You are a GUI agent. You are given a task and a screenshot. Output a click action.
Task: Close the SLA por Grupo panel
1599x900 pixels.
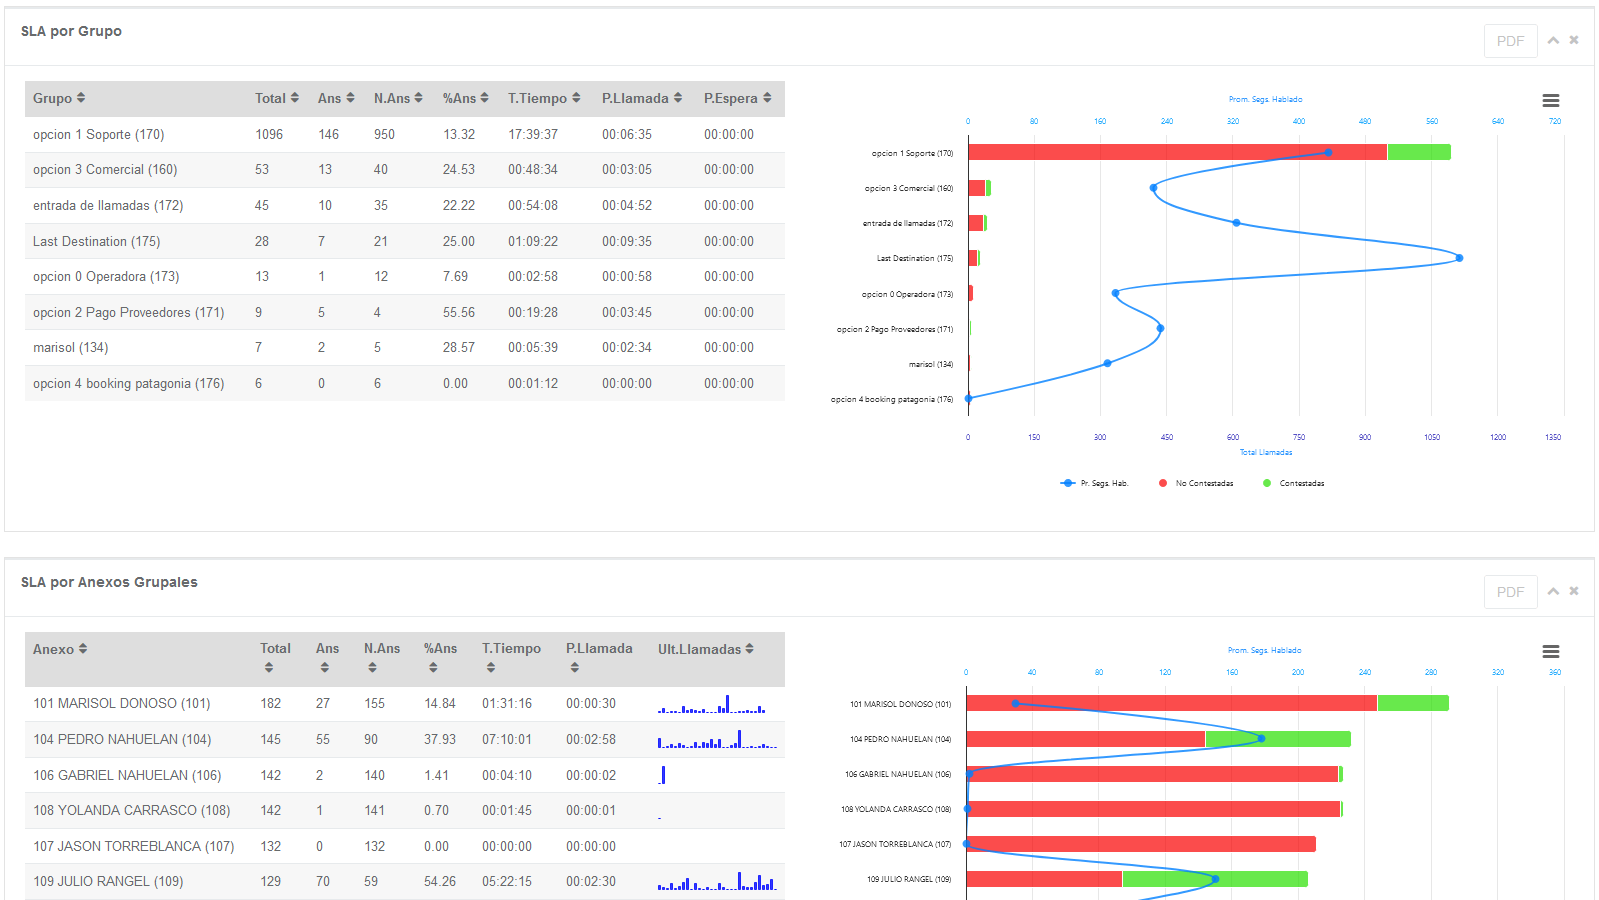pos(1574,40)
